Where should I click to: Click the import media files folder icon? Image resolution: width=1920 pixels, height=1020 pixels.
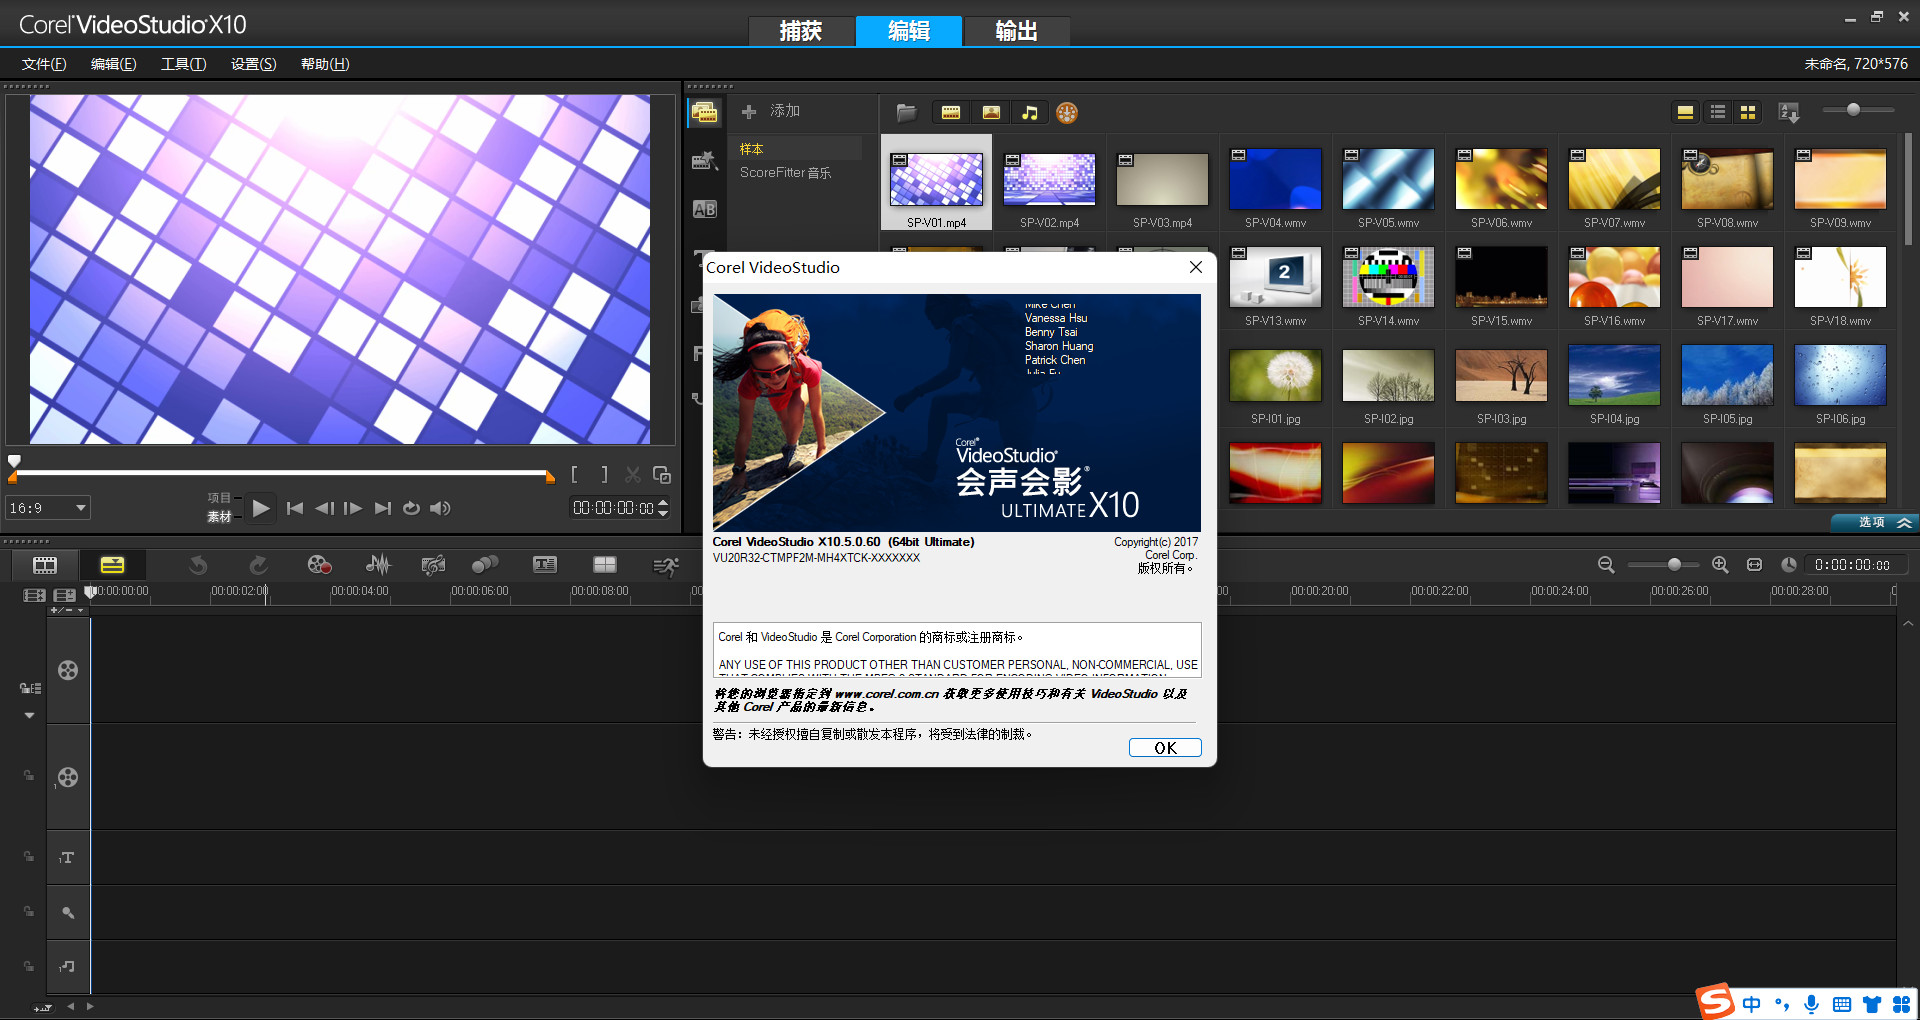tap(906, 112)
